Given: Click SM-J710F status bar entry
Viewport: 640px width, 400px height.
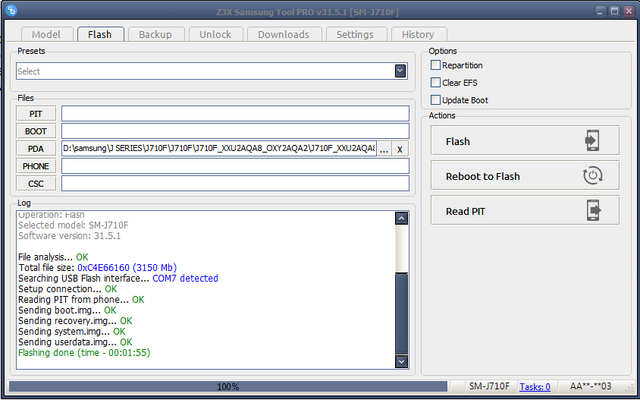Looking at the screenshot, I should (x=489, y=386).
